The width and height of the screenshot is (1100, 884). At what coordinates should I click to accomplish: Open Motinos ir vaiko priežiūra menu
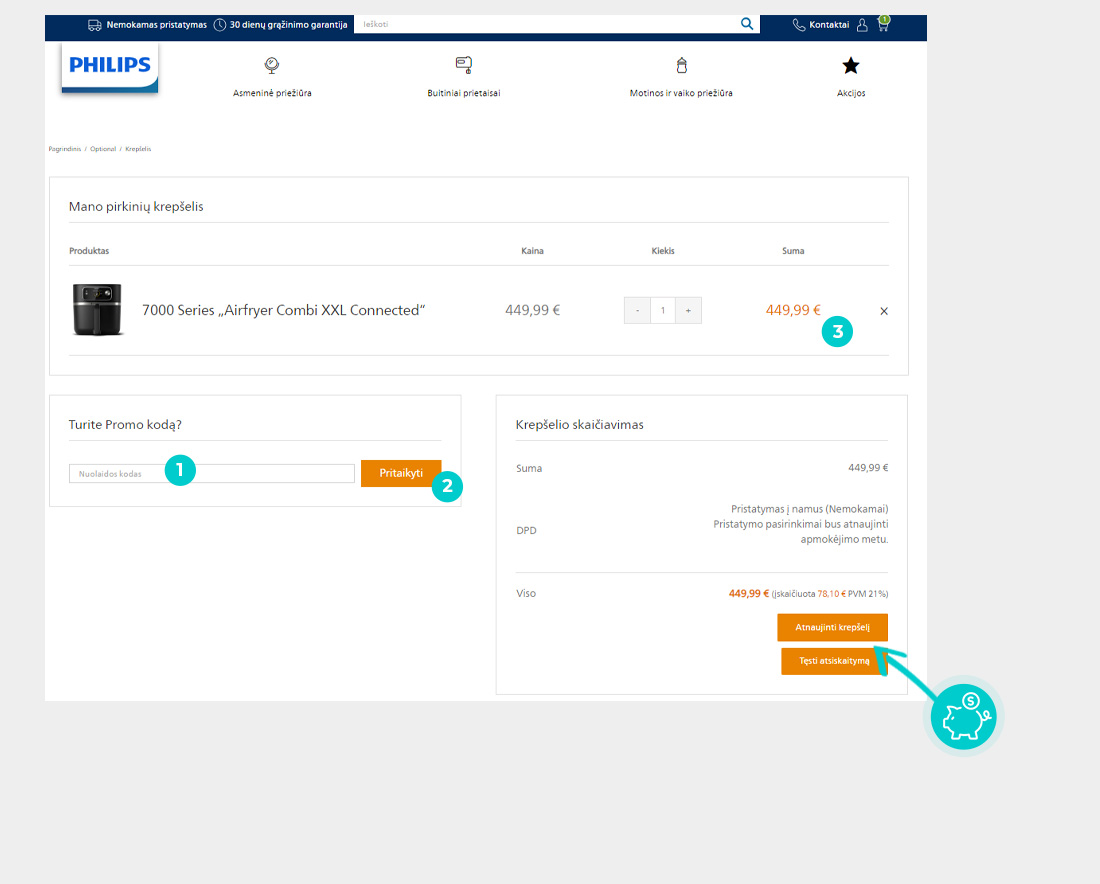681,93
